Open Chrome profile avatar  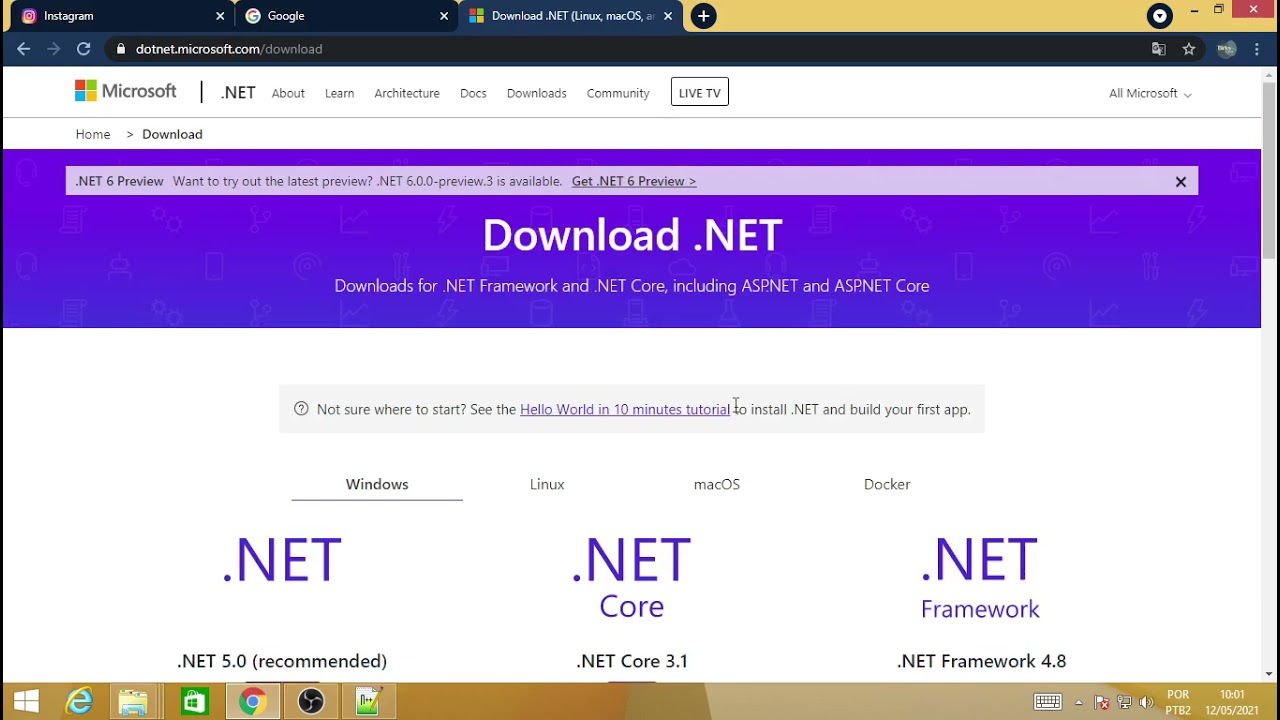pyautogui.click(x=1226, y=49)
